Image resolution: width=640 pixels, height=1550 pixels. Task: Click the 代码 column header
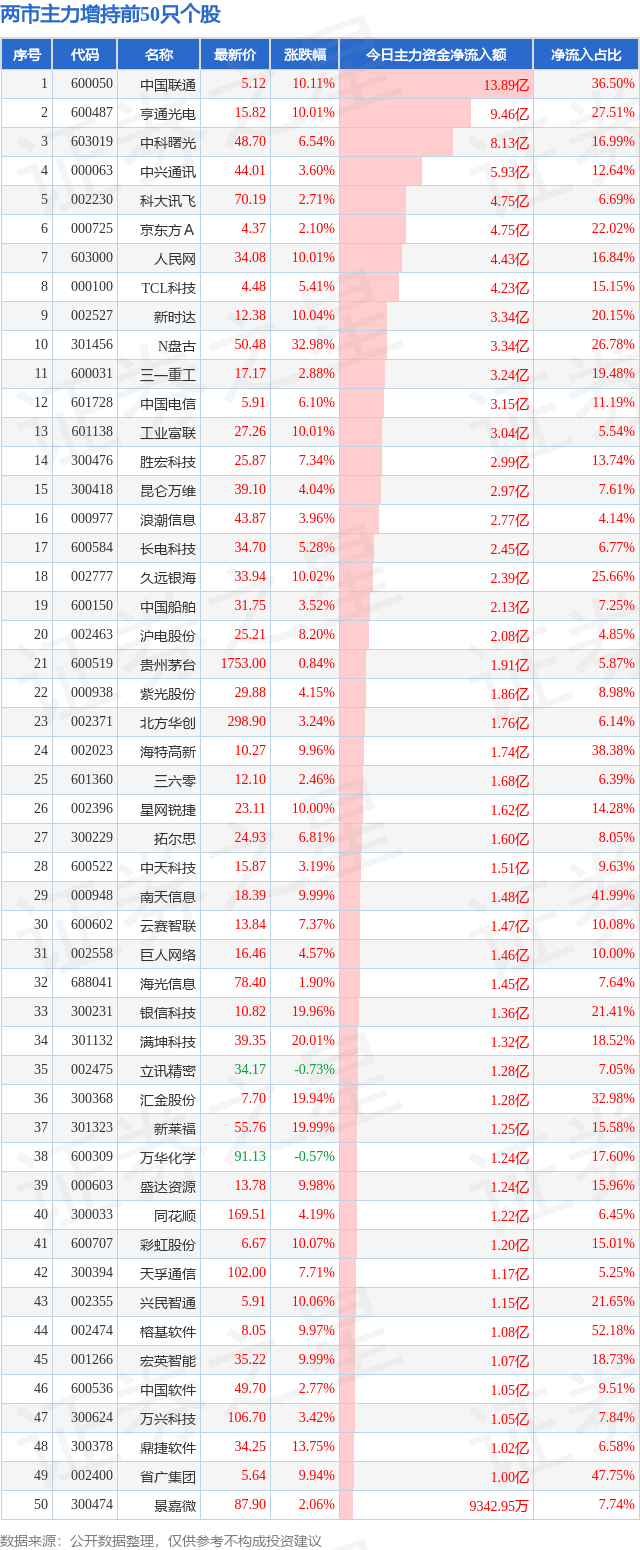85,55
